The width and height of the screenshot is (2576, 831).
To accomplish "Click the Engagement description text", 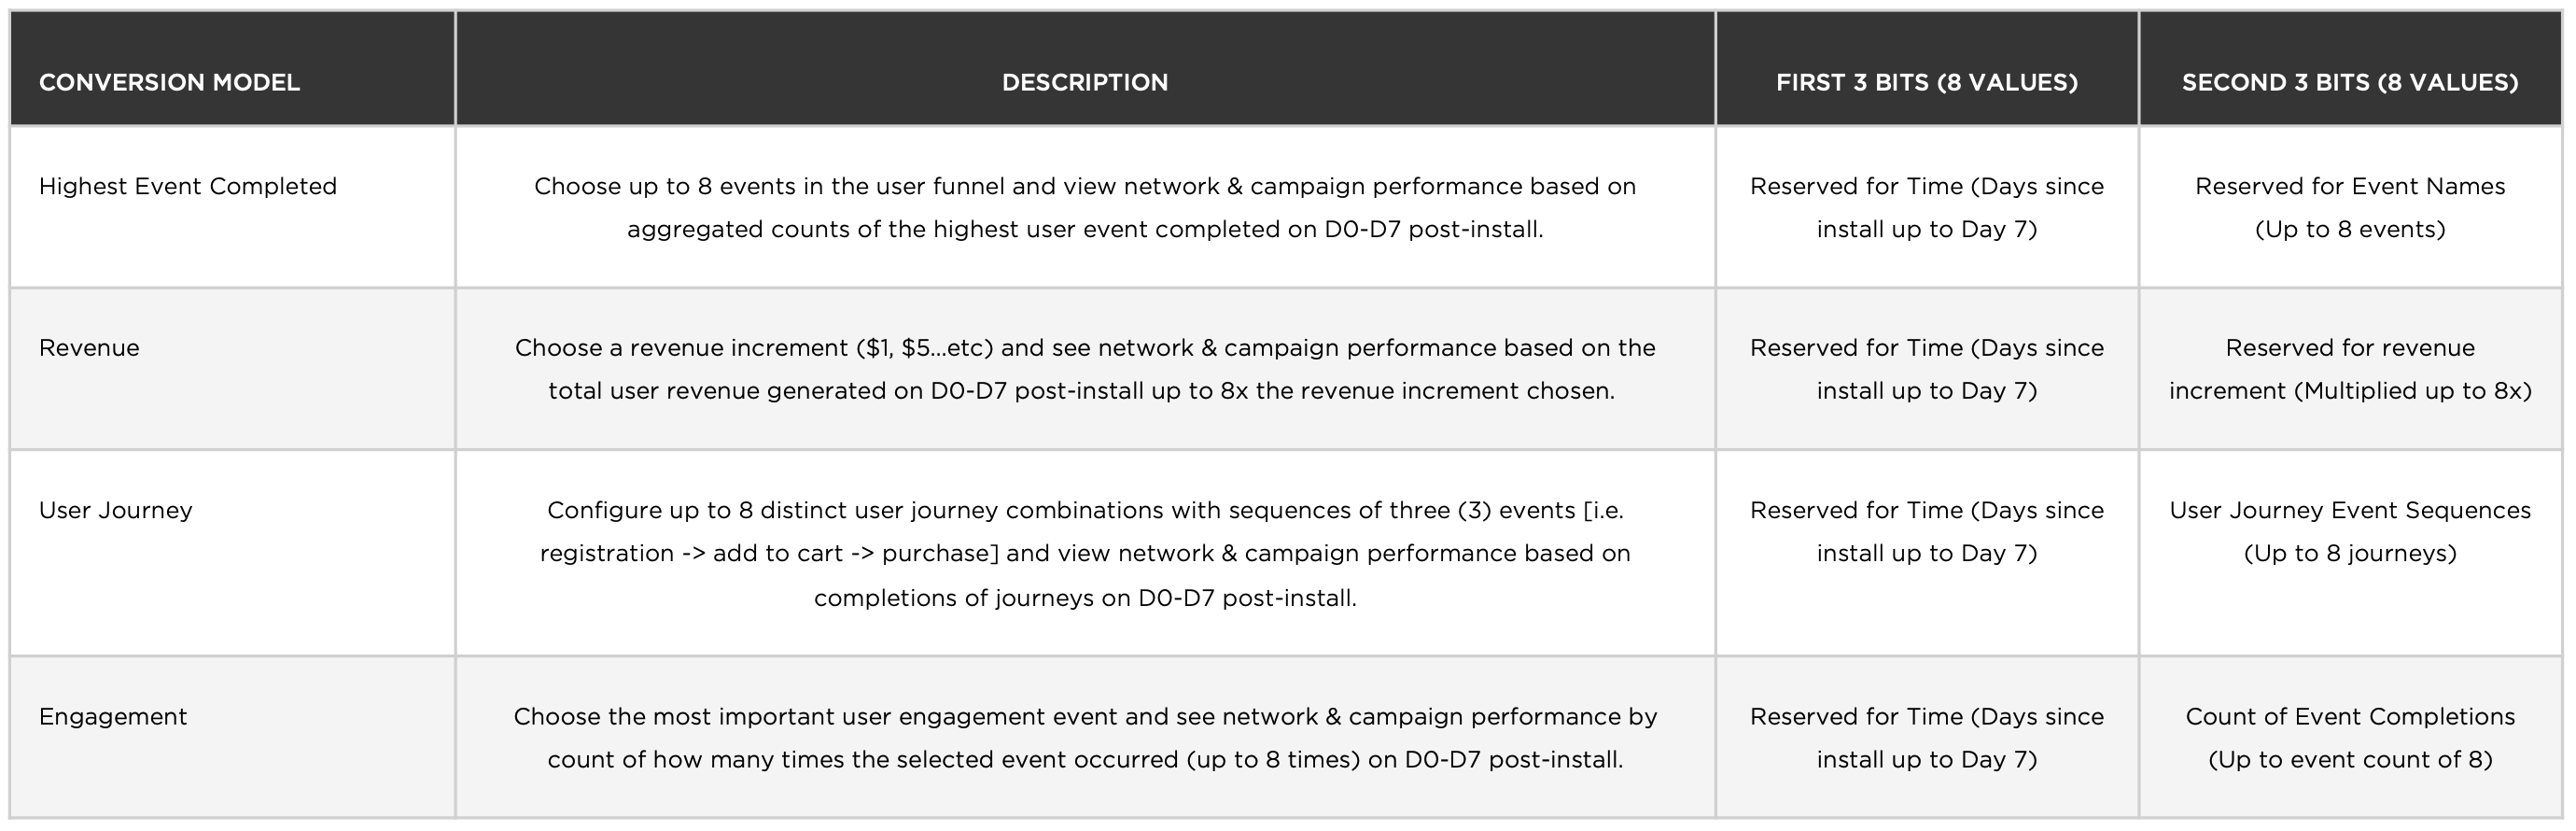I will click(1085, 738).
